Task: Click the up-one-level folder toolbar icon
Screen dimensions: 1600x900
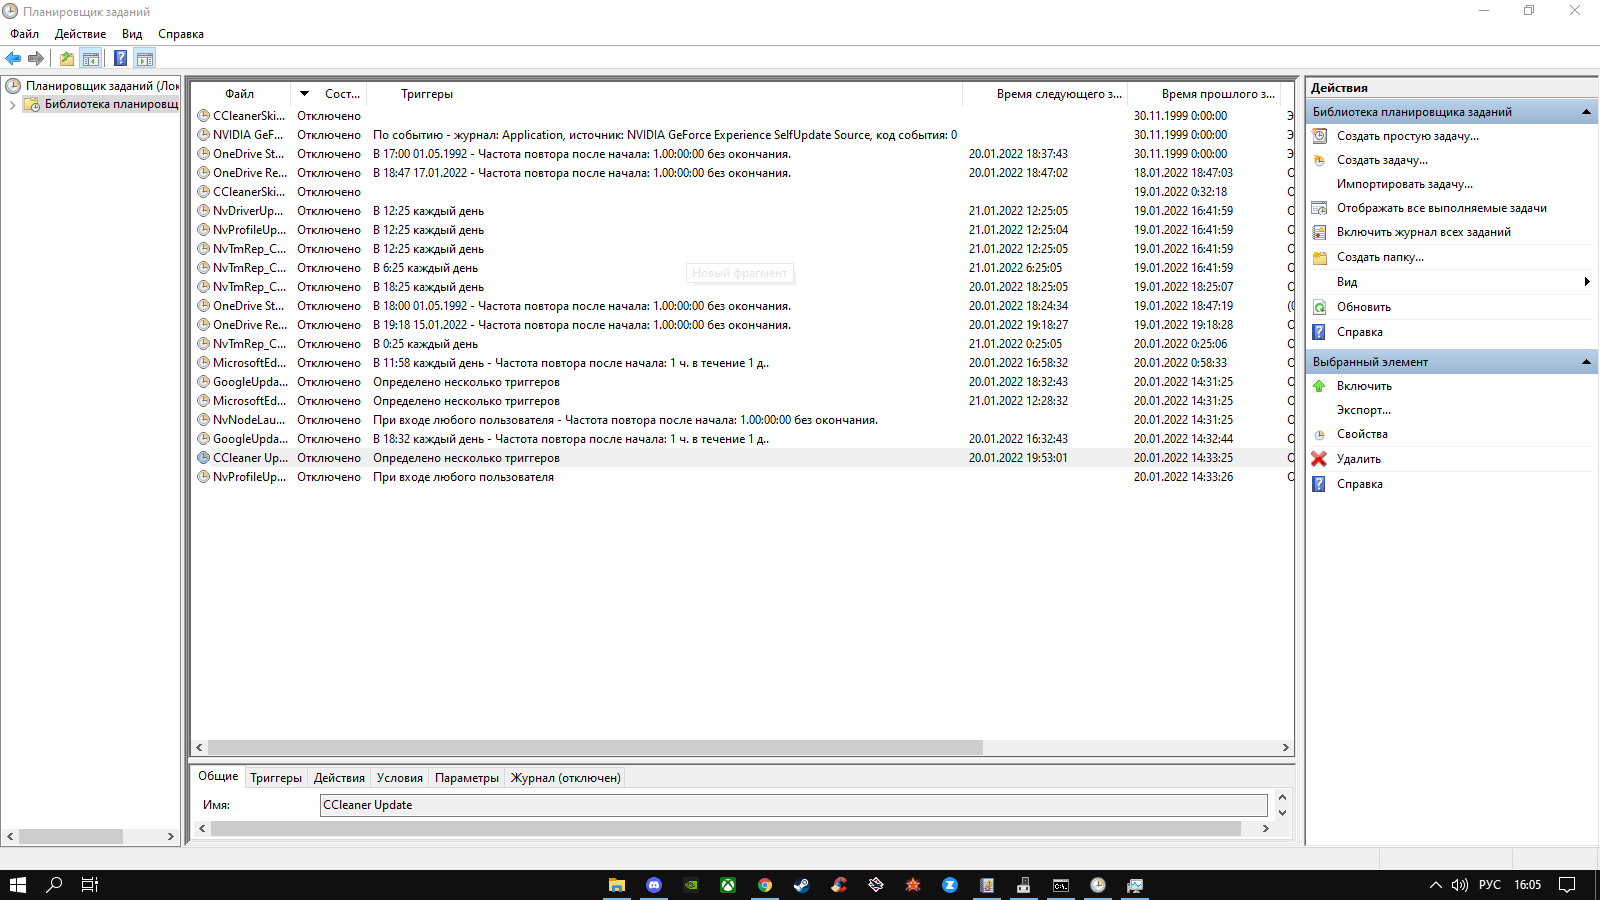Action: tap(66, 59)
